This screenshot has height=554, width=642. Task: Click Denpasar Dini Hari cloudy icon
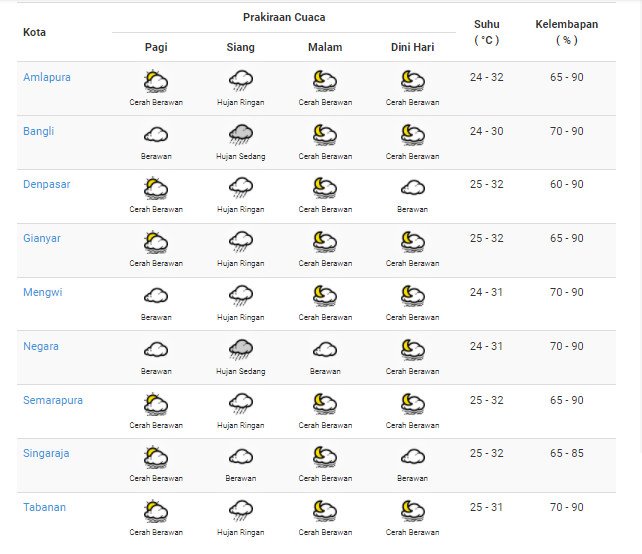click(x=413, y=188)
